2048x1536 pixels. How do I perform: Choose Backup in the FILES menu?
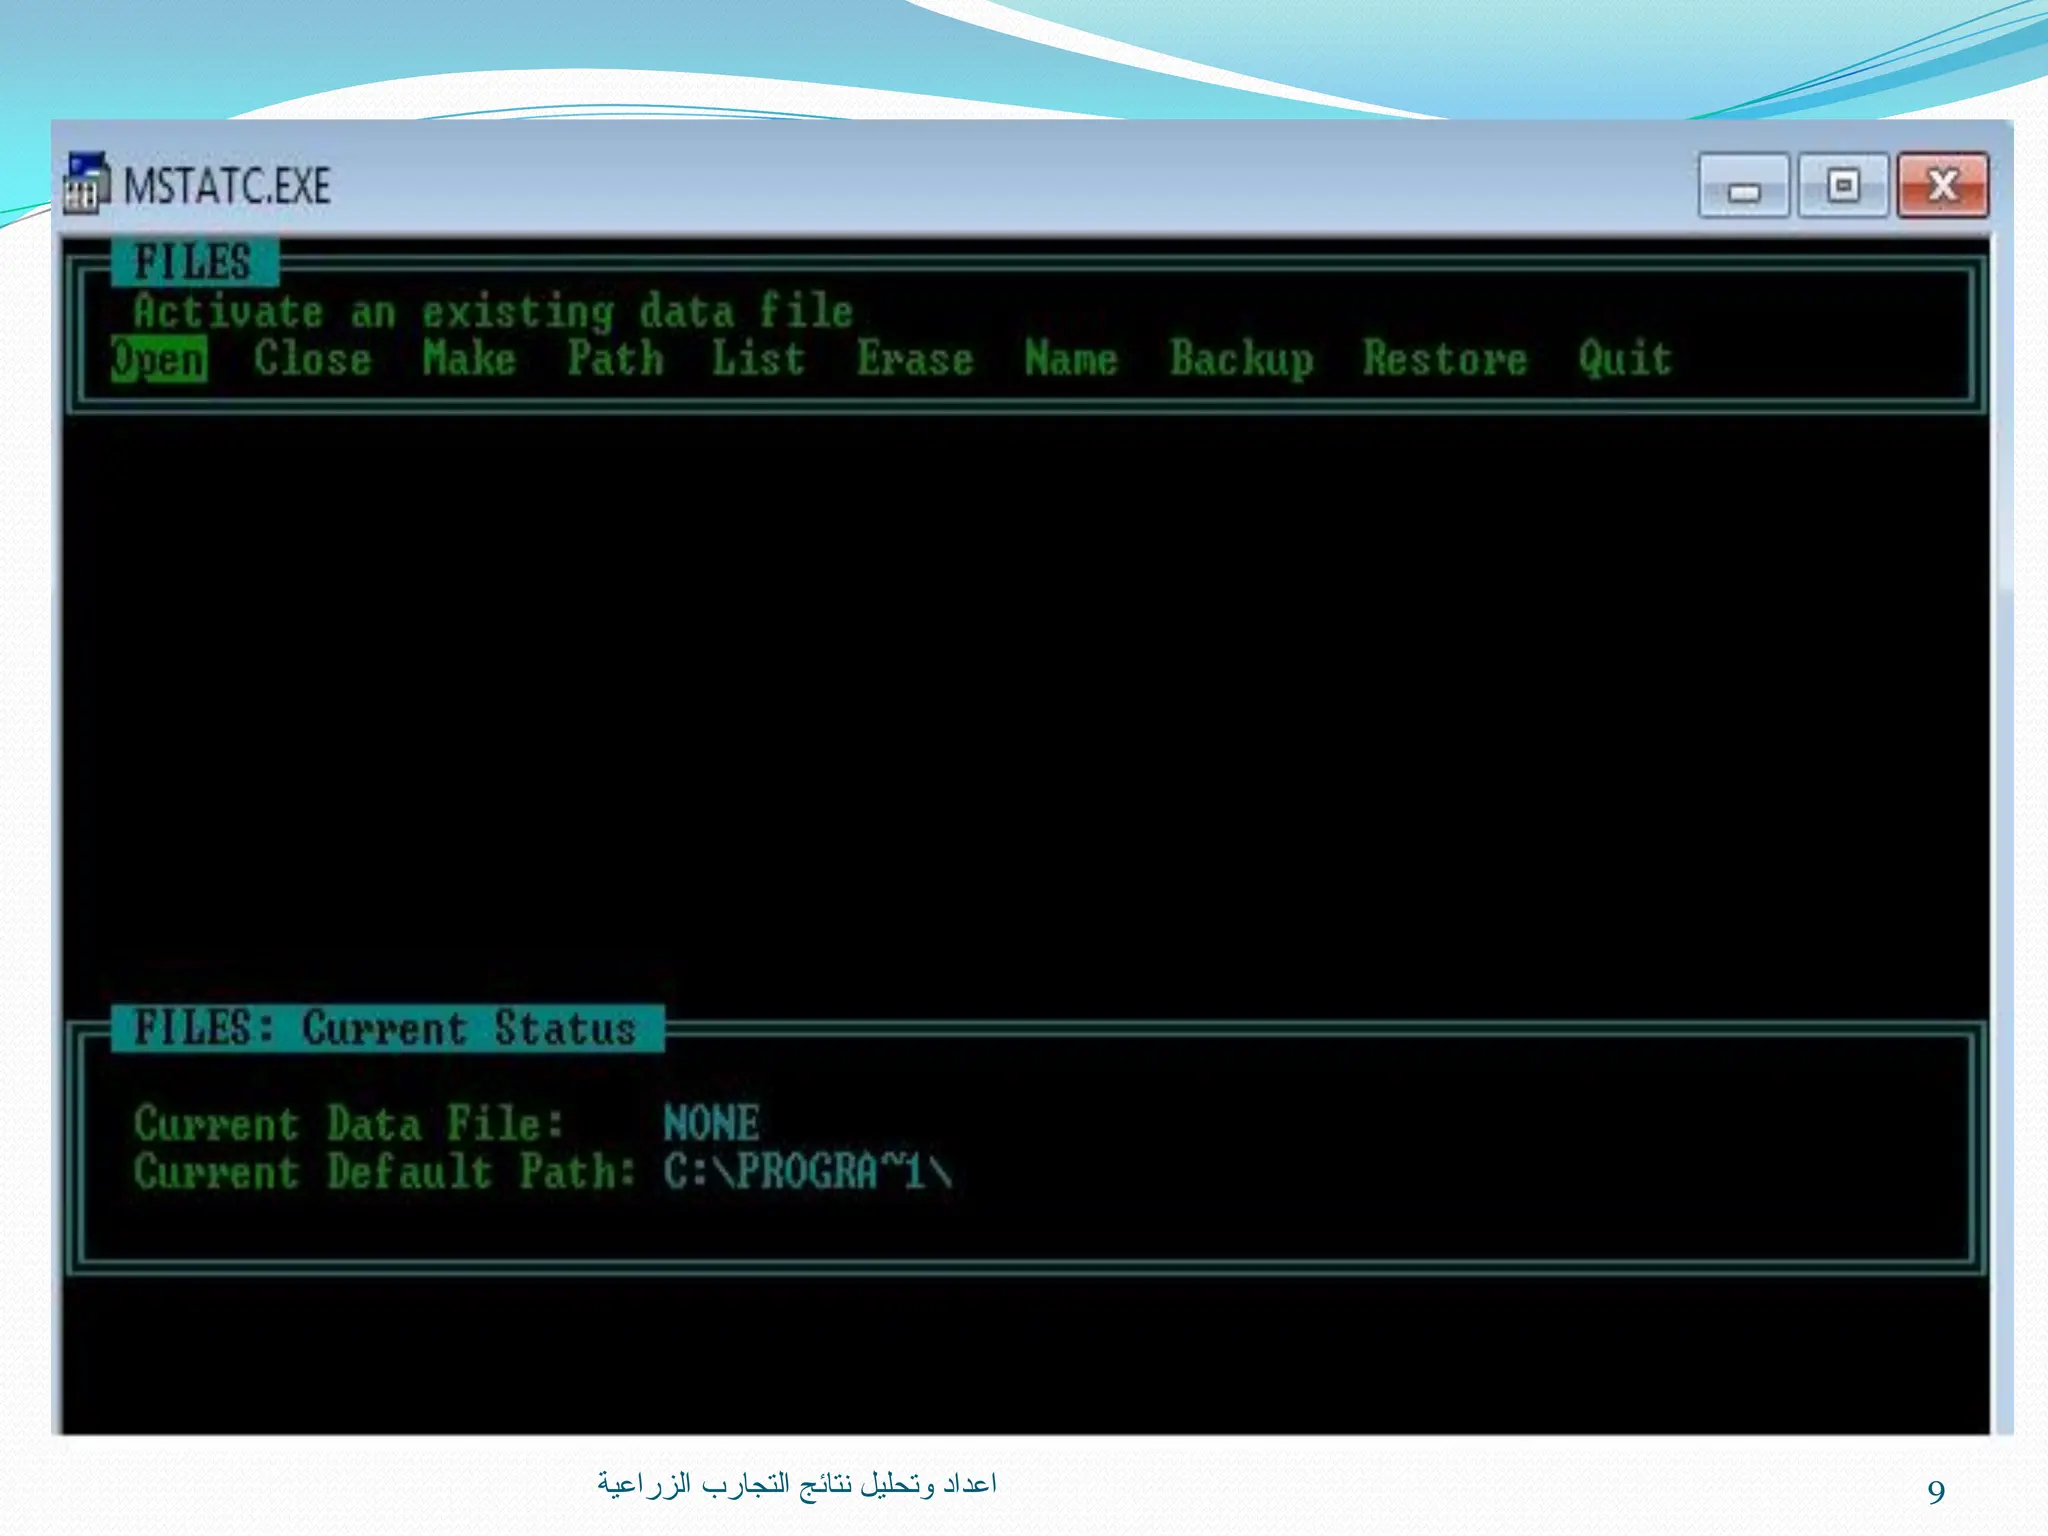pyautogui.click(x=1241, y=360)
